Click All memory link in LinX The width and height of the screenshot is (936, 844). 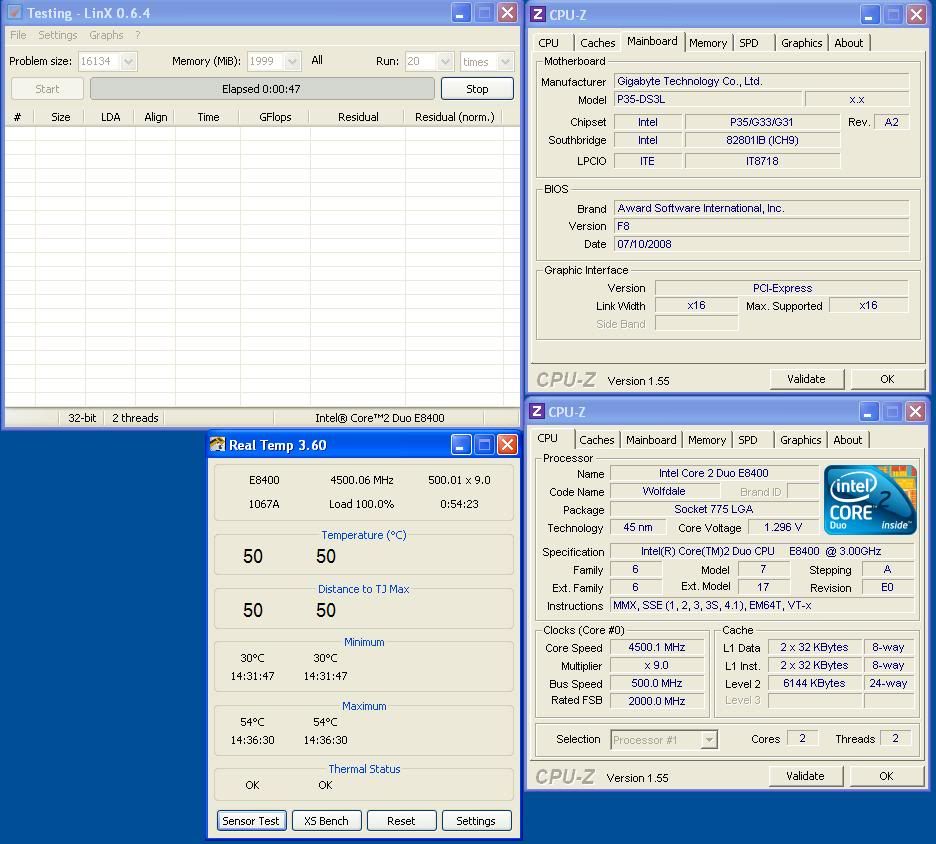pyautogui.click(x=317, y=60)
